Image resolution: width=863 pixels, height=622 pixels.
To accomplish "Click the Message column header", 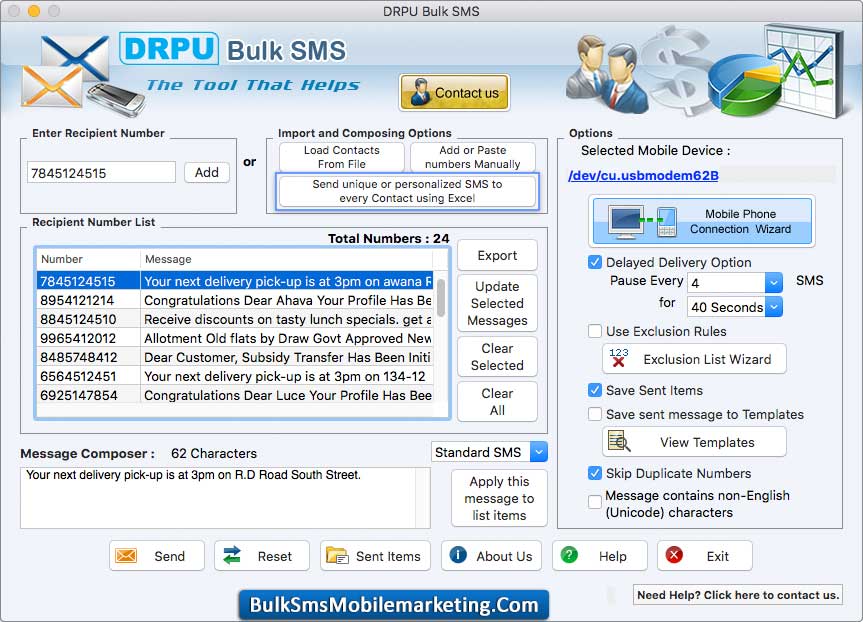I will pos(286,259).
